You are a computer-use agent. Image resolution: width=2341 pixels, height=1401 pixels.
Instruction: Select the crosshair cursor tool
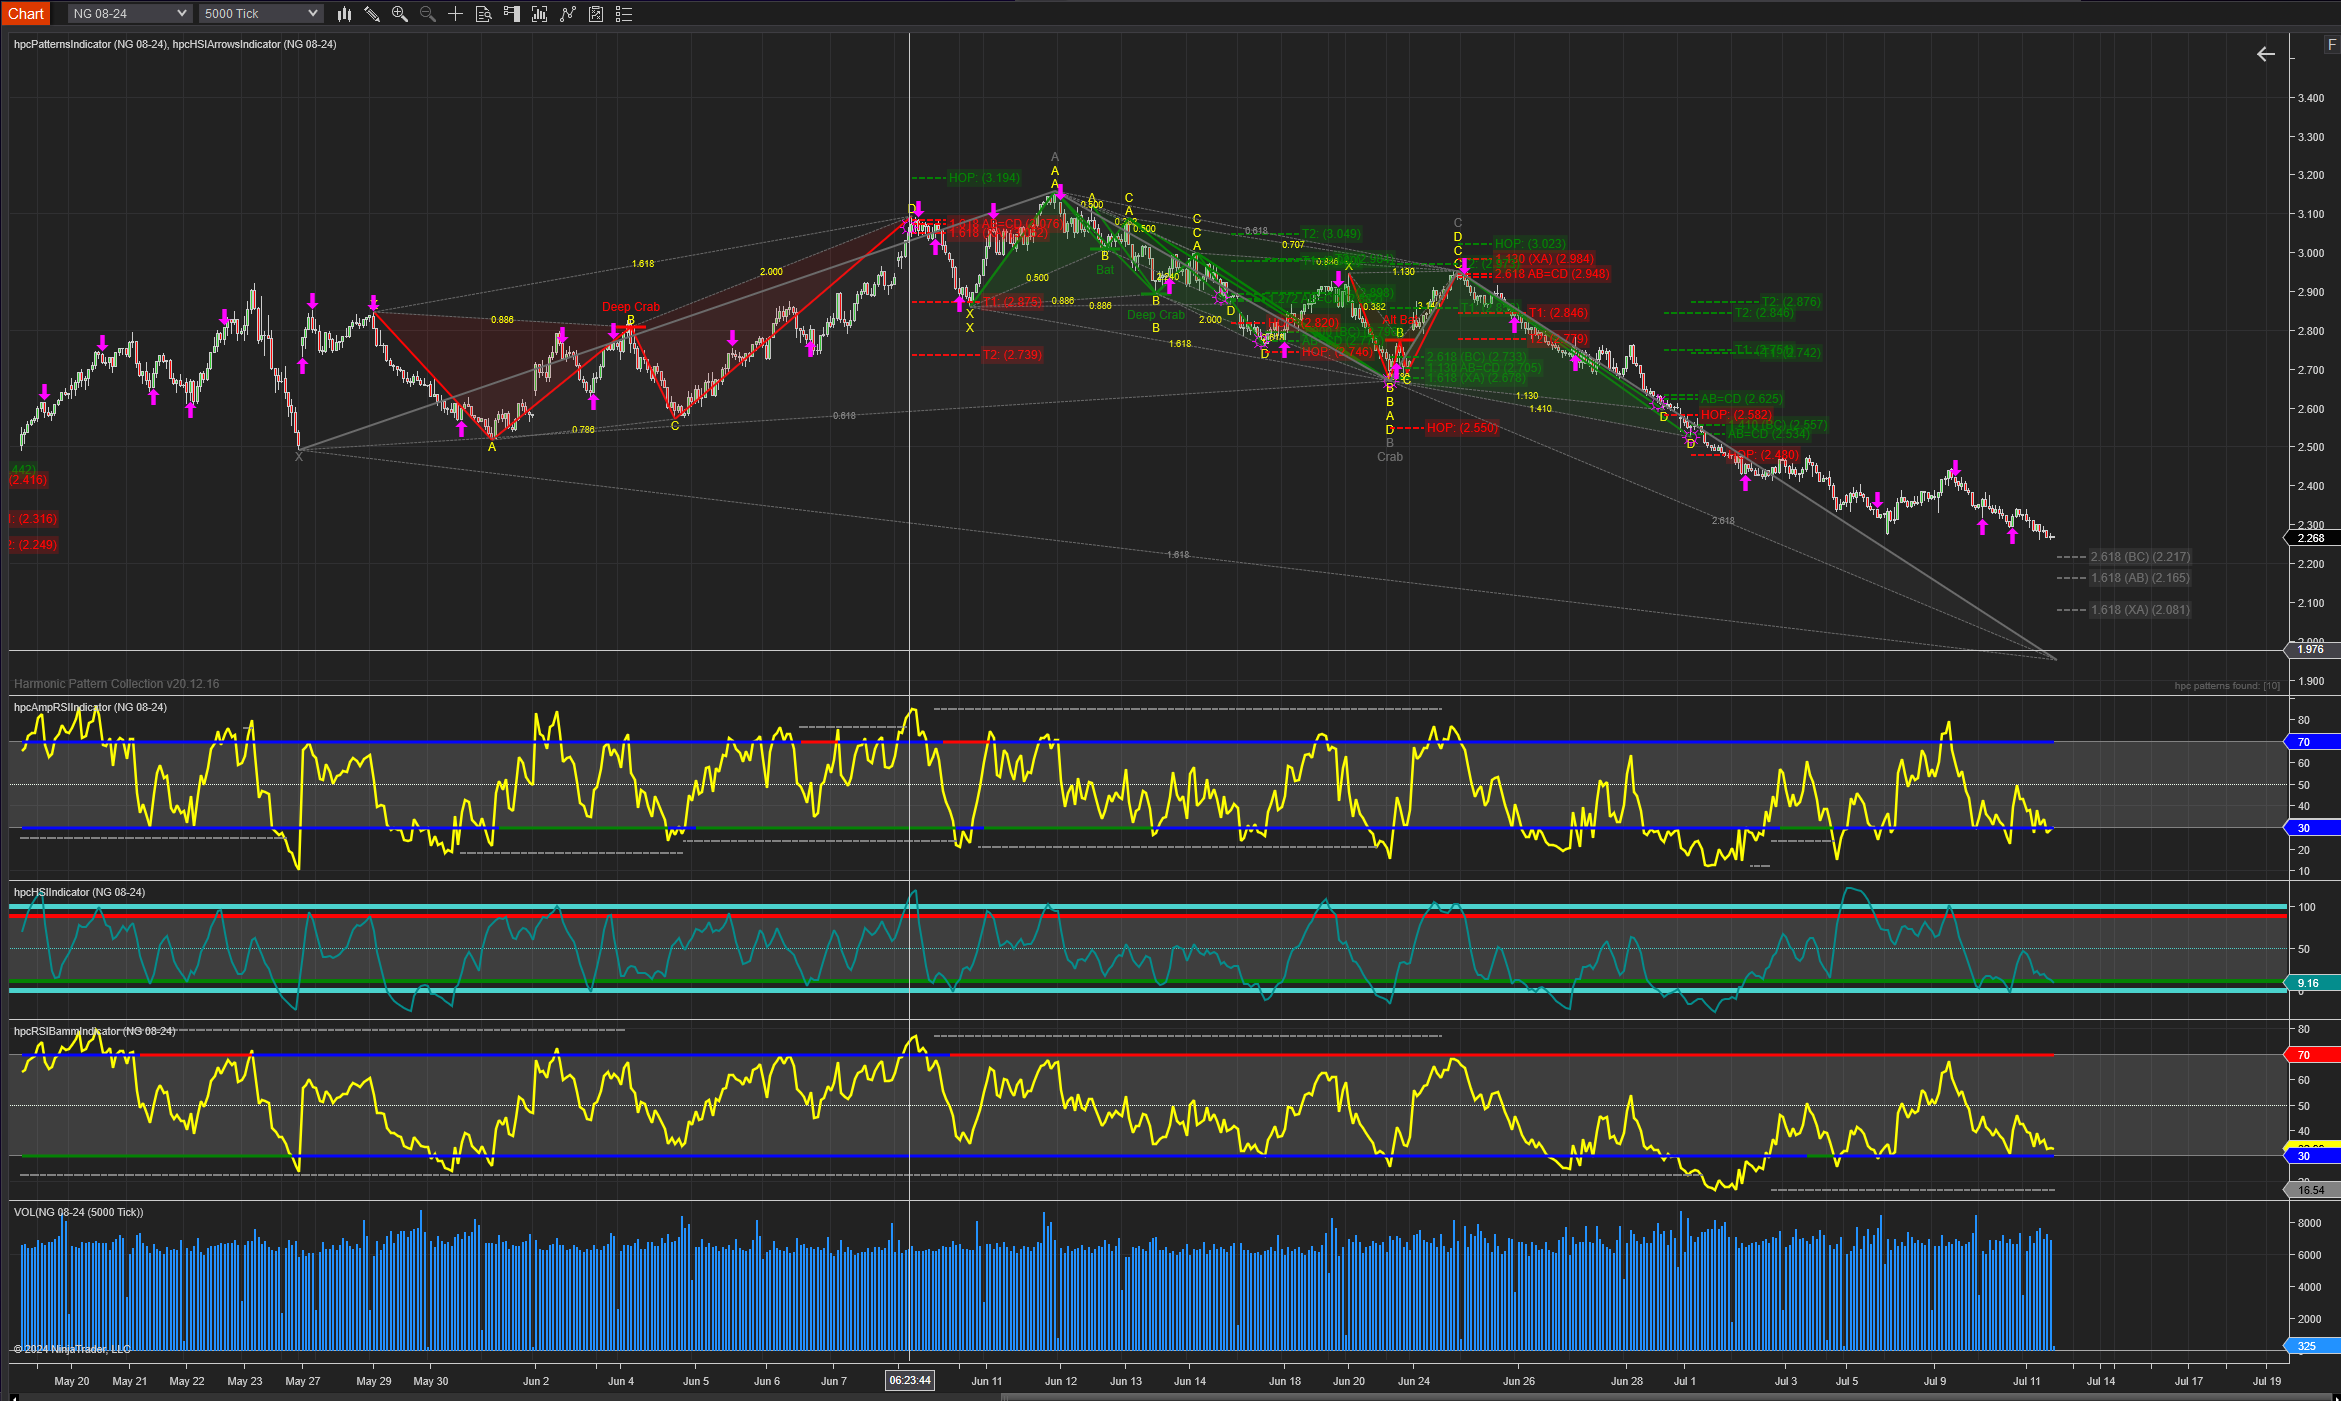pyautogui.click(x=455, y=14)
